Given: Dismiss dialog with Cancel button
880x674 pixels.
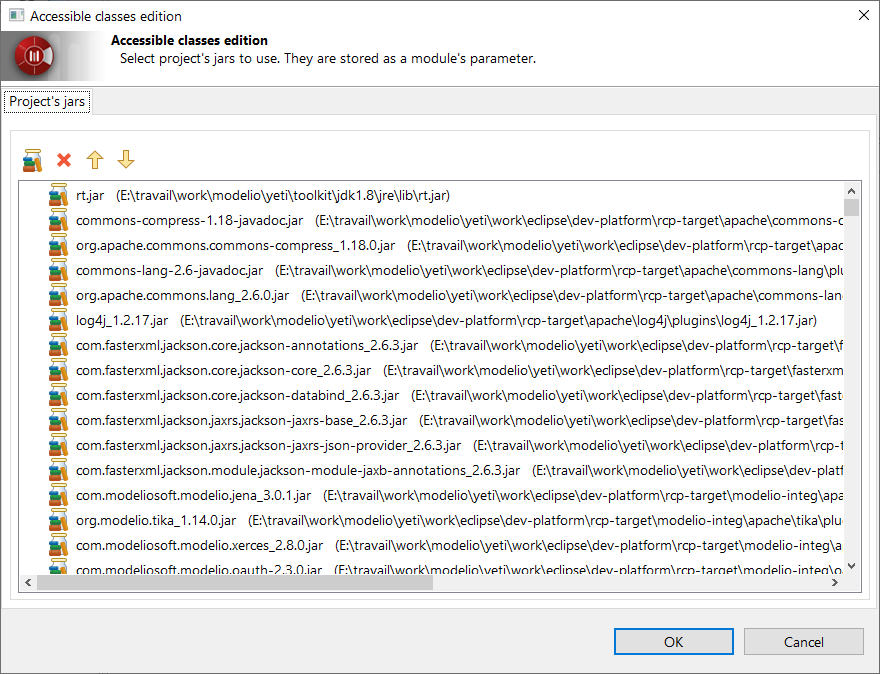Looking at the screenshot, I should coord(804,641).
